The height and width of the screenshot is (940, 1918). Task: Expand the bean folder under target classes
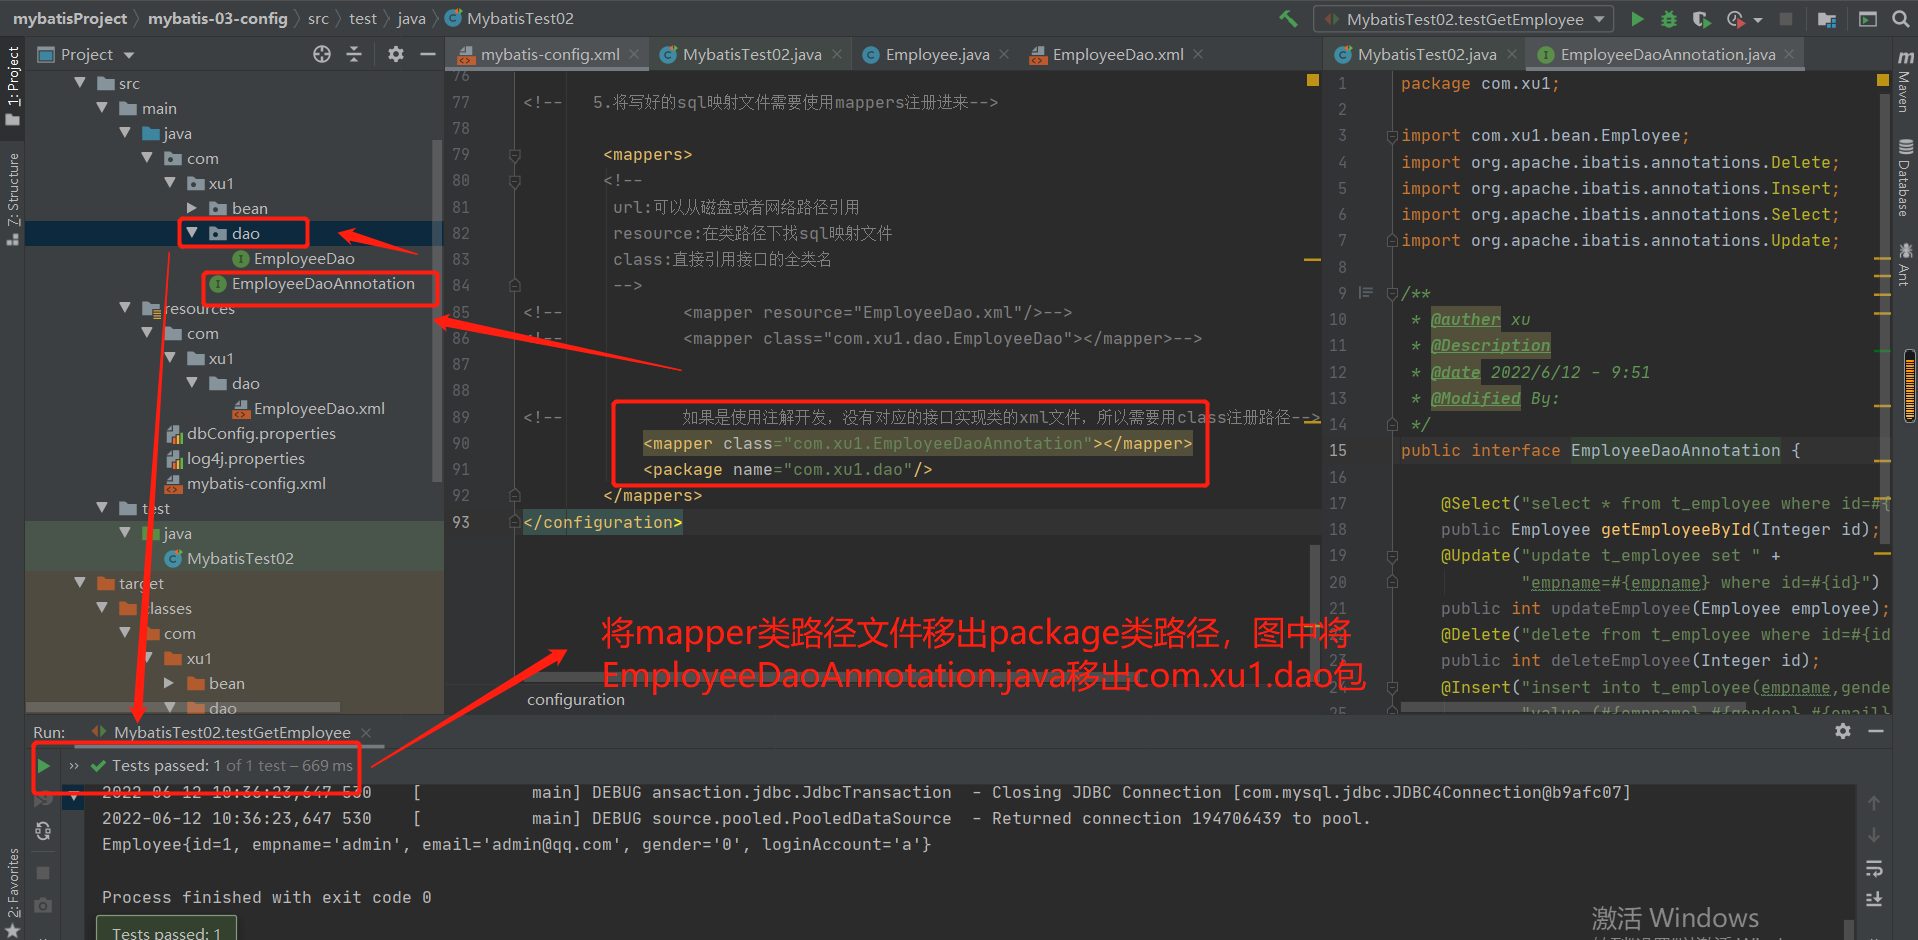[x=169, y=683]
